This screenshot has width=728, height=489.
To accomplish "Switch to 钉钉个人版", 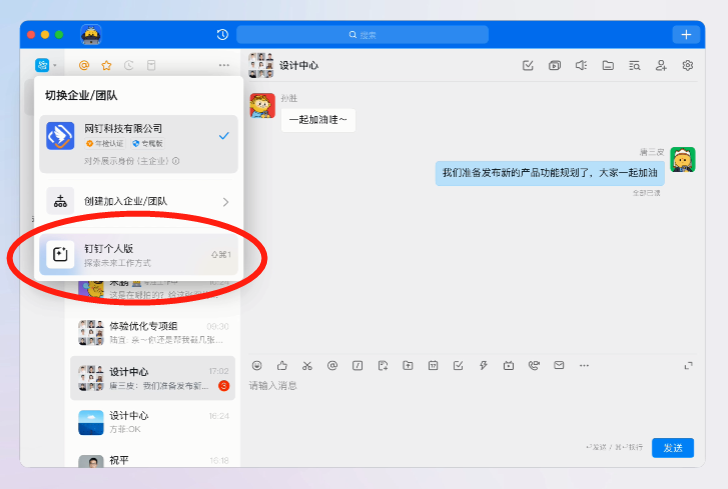I will pyautogui.click(x=138, y=254).
